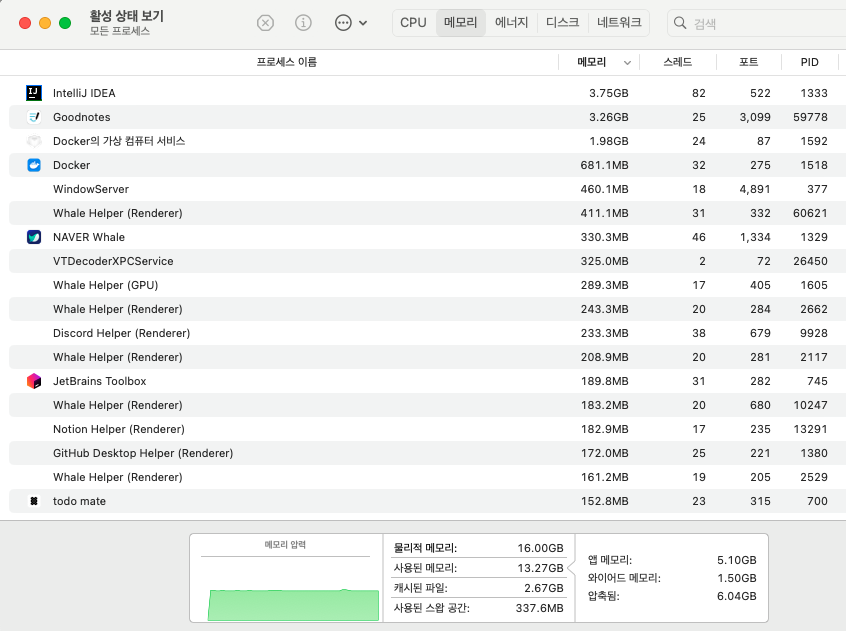Select the Goodnotes process name
Viewport: 846px width, 631px height.
click(x=81, y=117)
